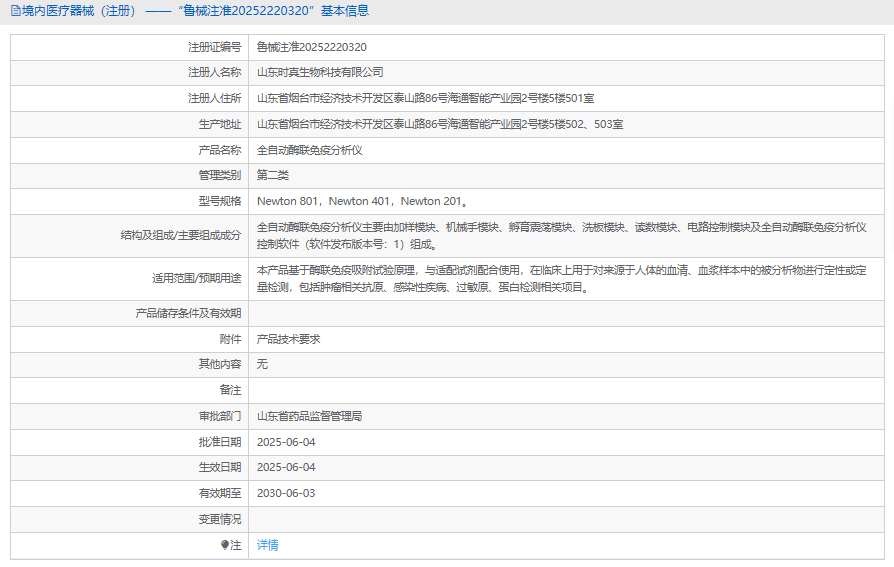Screen dimensions: 894x567
Task: Click the 审批部门 label
Action: click(220, 416)
